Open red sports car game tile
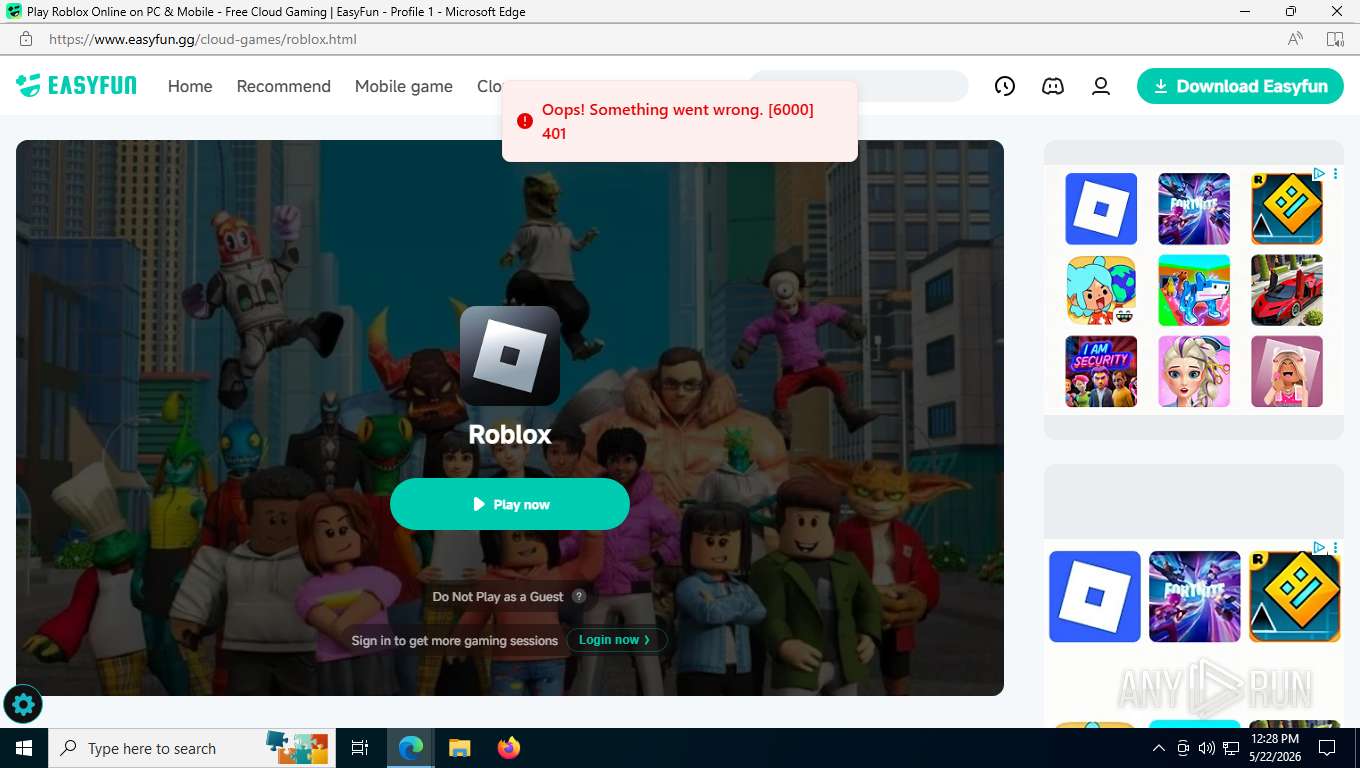This screenshot has width=1360, height=768. (x=1287, y=290)
